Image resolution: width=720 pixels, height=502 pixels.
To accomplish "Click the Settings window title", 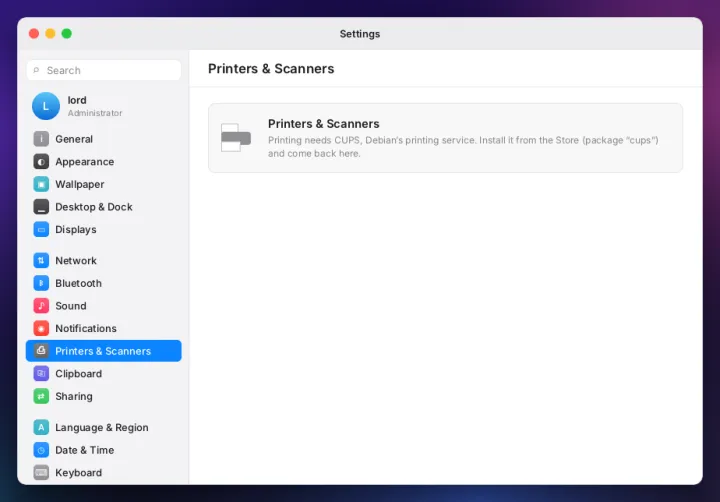I will point(360,34).
